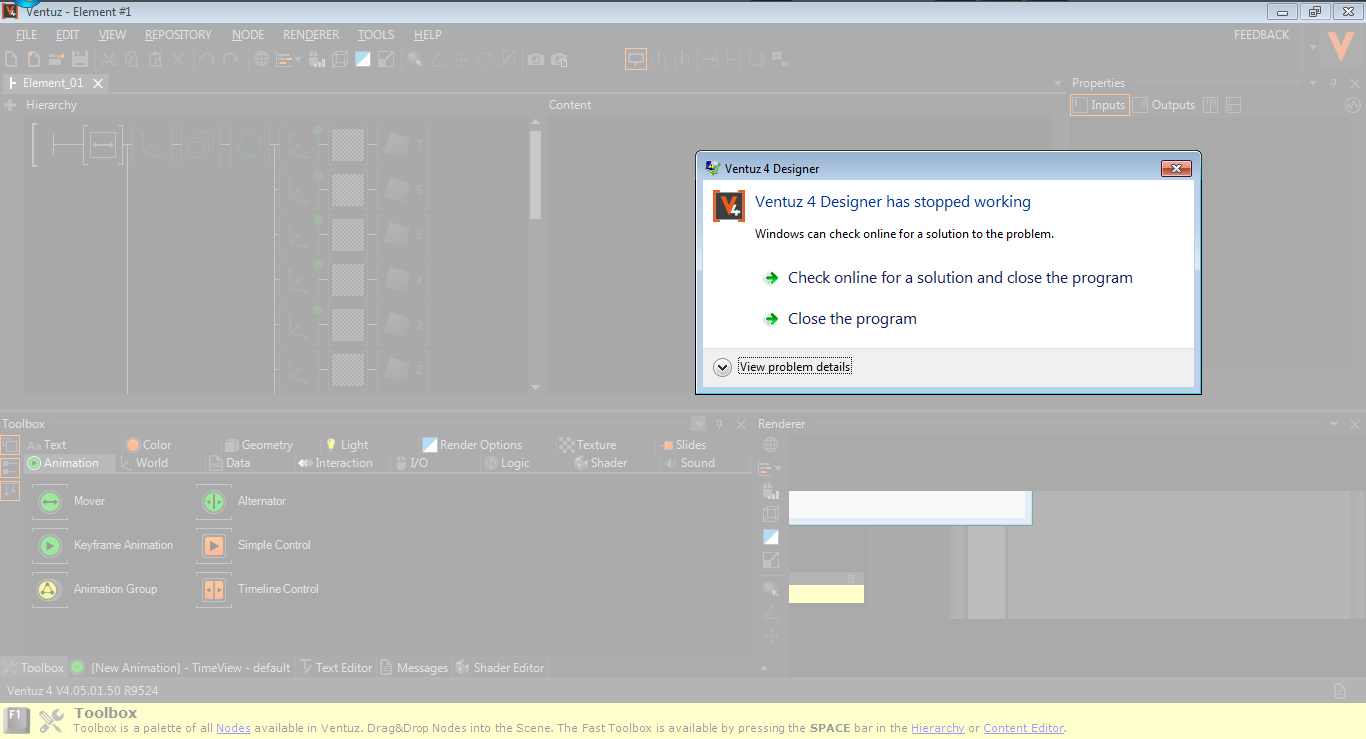Choose the Simple Control node icon

(x=214, y=546)
